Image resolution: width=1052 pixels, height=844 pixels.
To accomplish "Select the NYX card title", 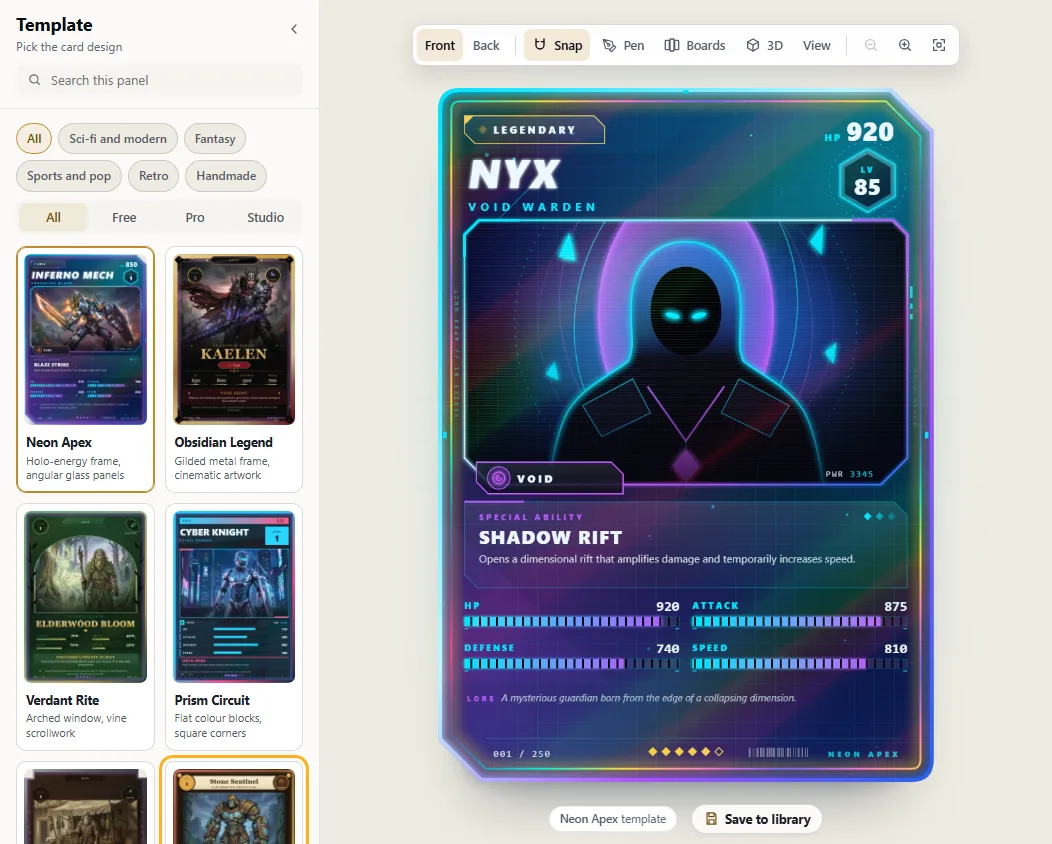I will [514, 174].
